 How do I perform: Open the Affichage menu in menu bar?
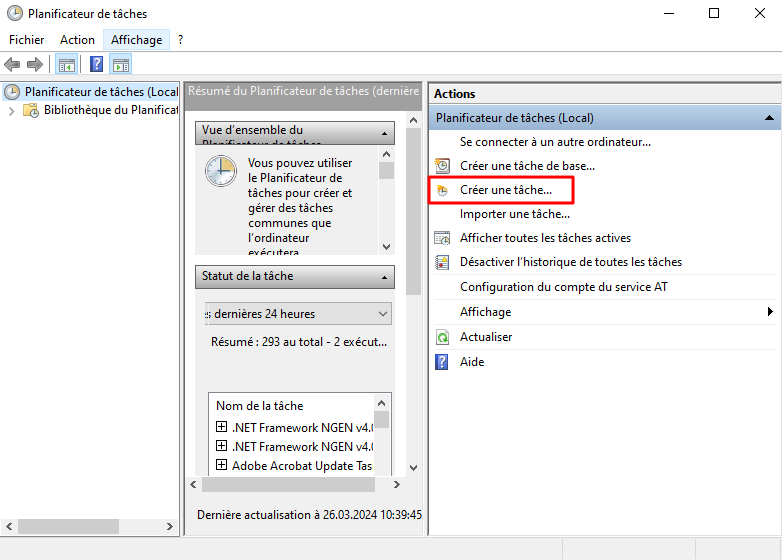136,40
